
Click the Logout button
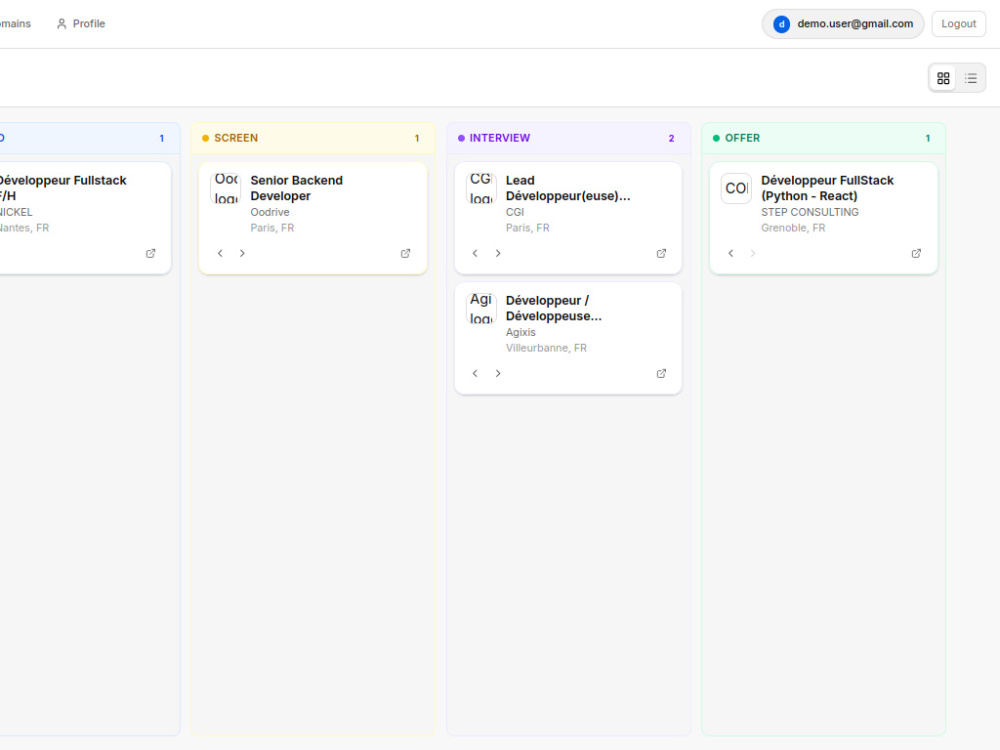(x=958, y=24)
